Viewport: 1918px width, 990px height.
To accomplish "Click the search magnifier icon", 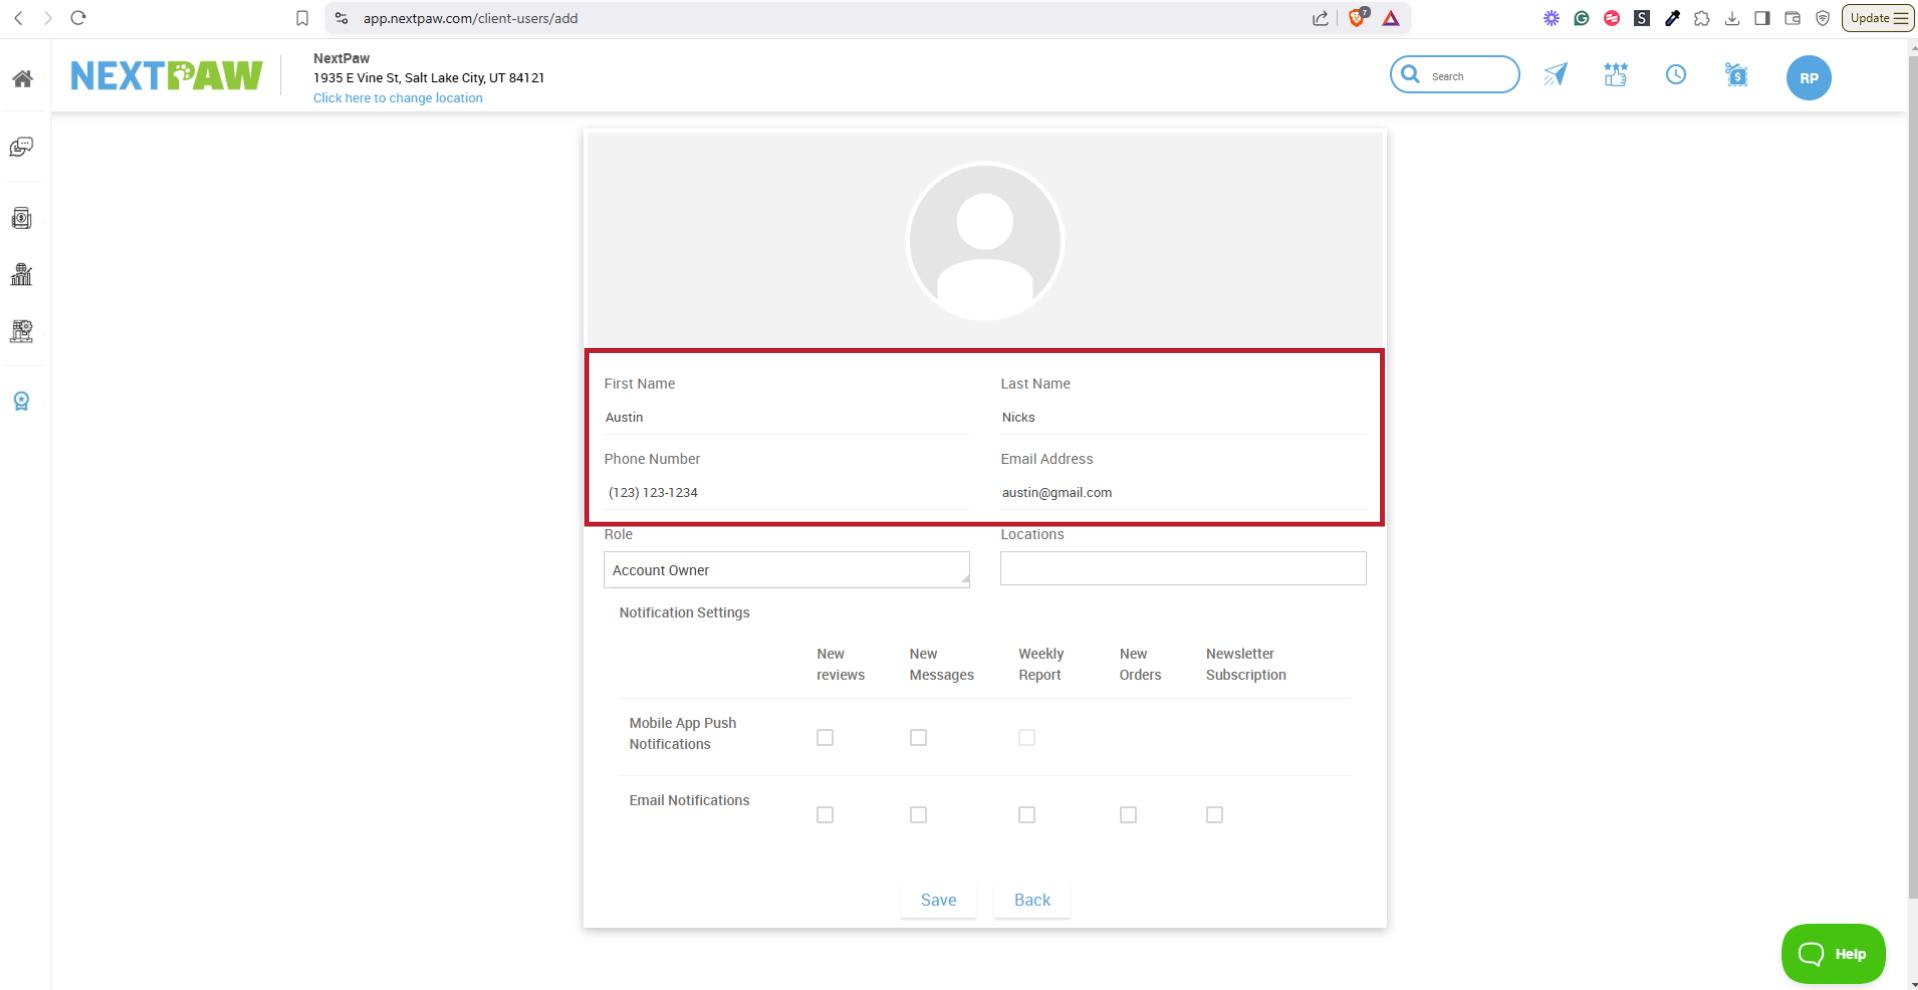I will (x=1410, y=75).
